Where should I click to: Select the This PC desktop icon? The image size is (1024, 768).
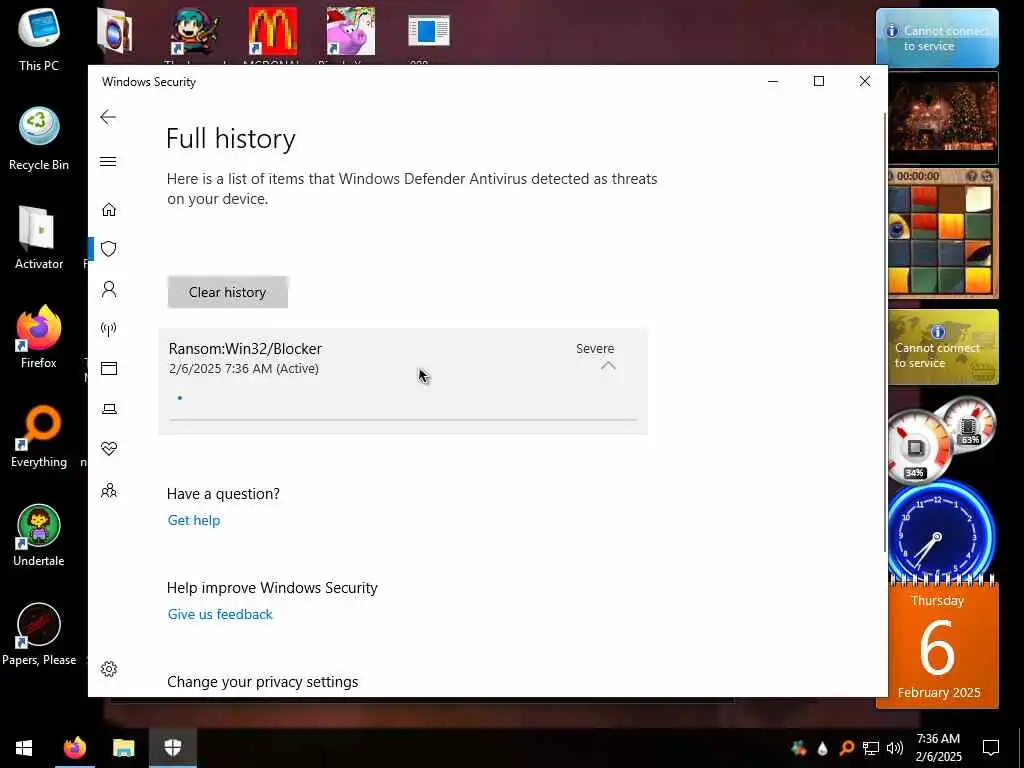click(x=39, y=39)
